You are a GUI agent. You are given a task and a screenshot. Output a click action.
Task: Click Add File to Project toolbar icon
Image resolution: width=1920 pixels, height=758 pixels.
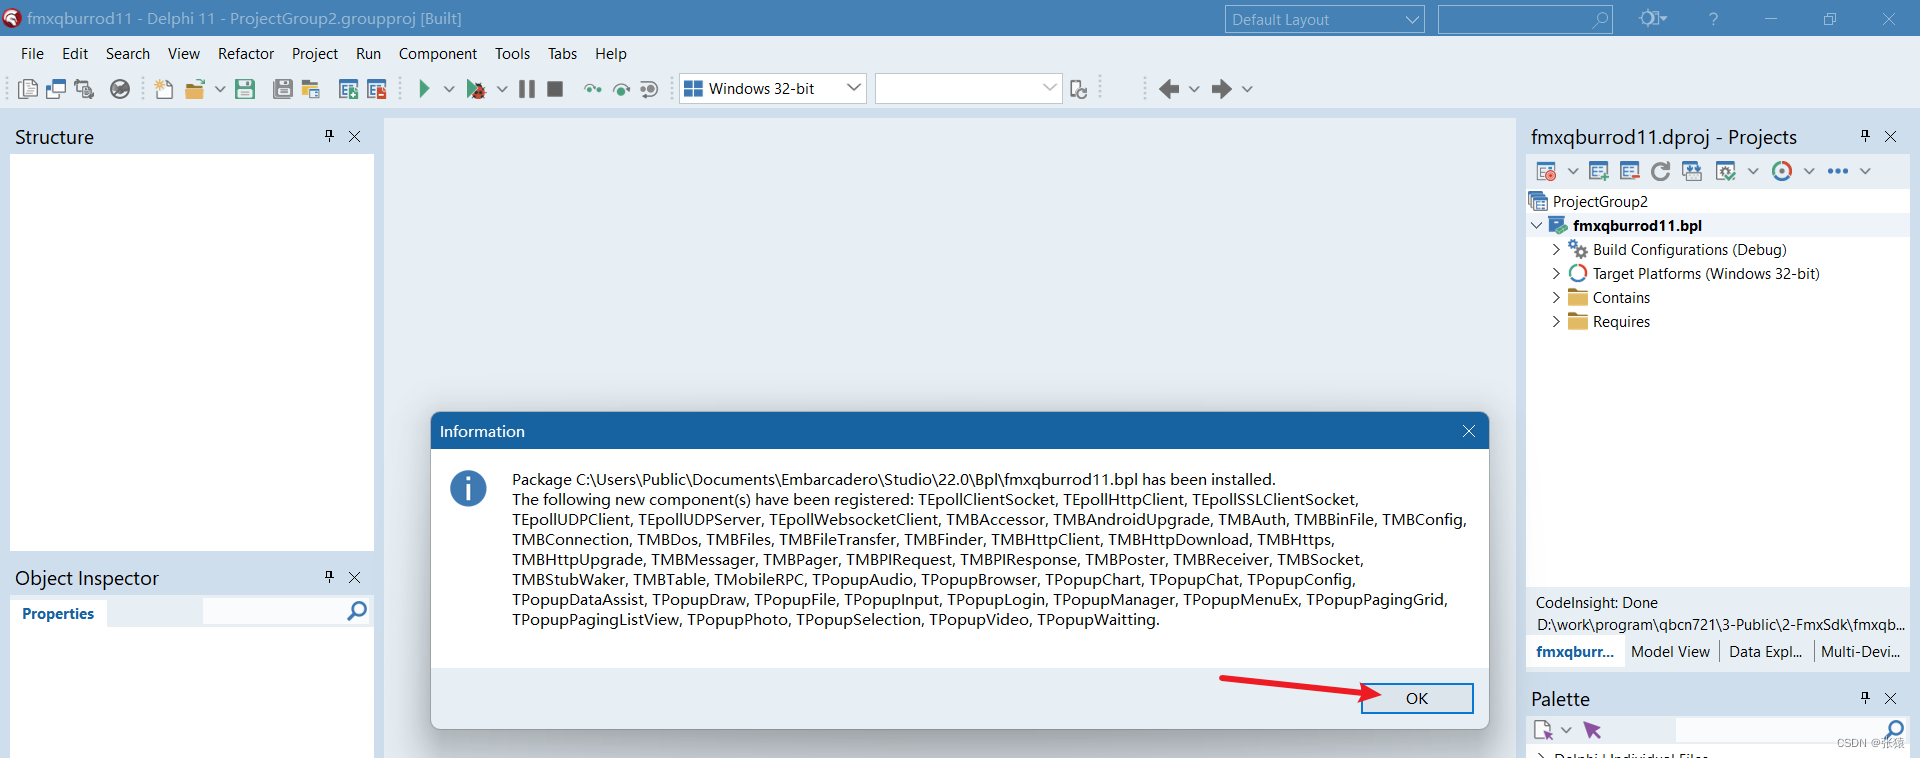tap(348, 89)
